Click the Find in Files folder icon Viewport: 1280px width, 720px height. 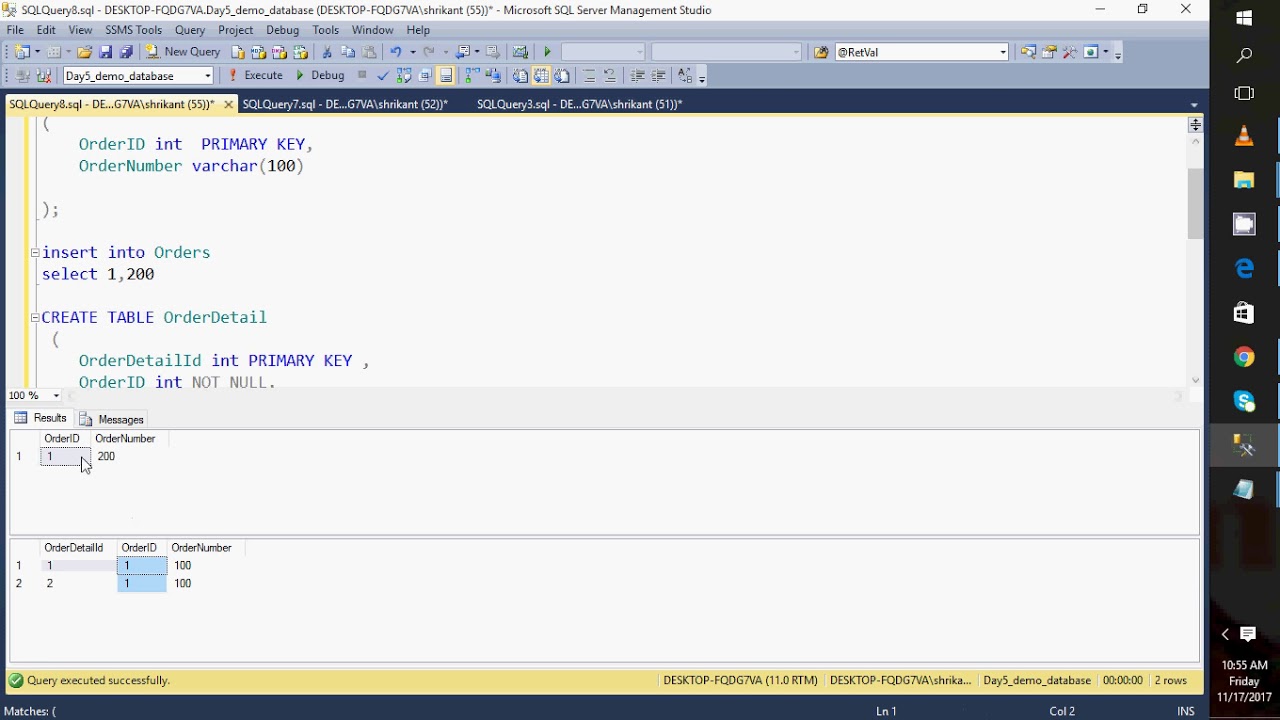point(821,52)
